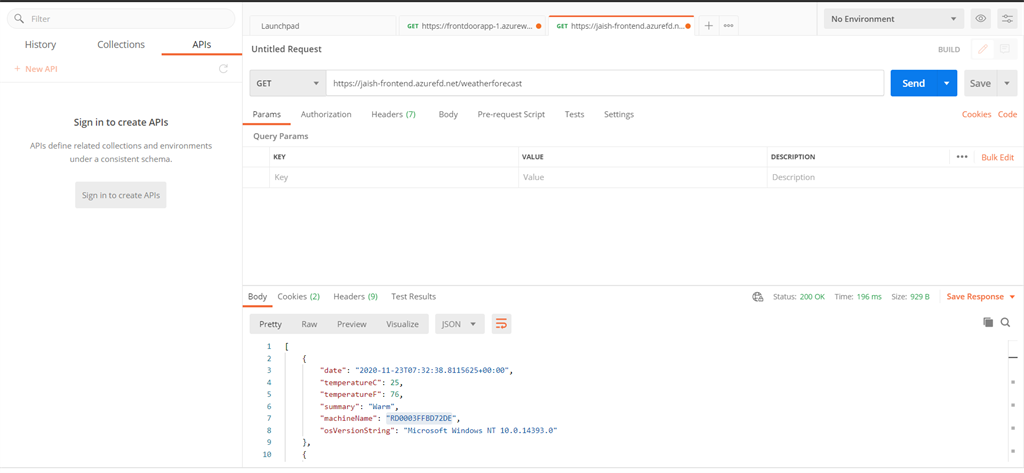Screen dimensions: 1024x473
Task: Click the Key cell in query params
Action: coord(393,177)
